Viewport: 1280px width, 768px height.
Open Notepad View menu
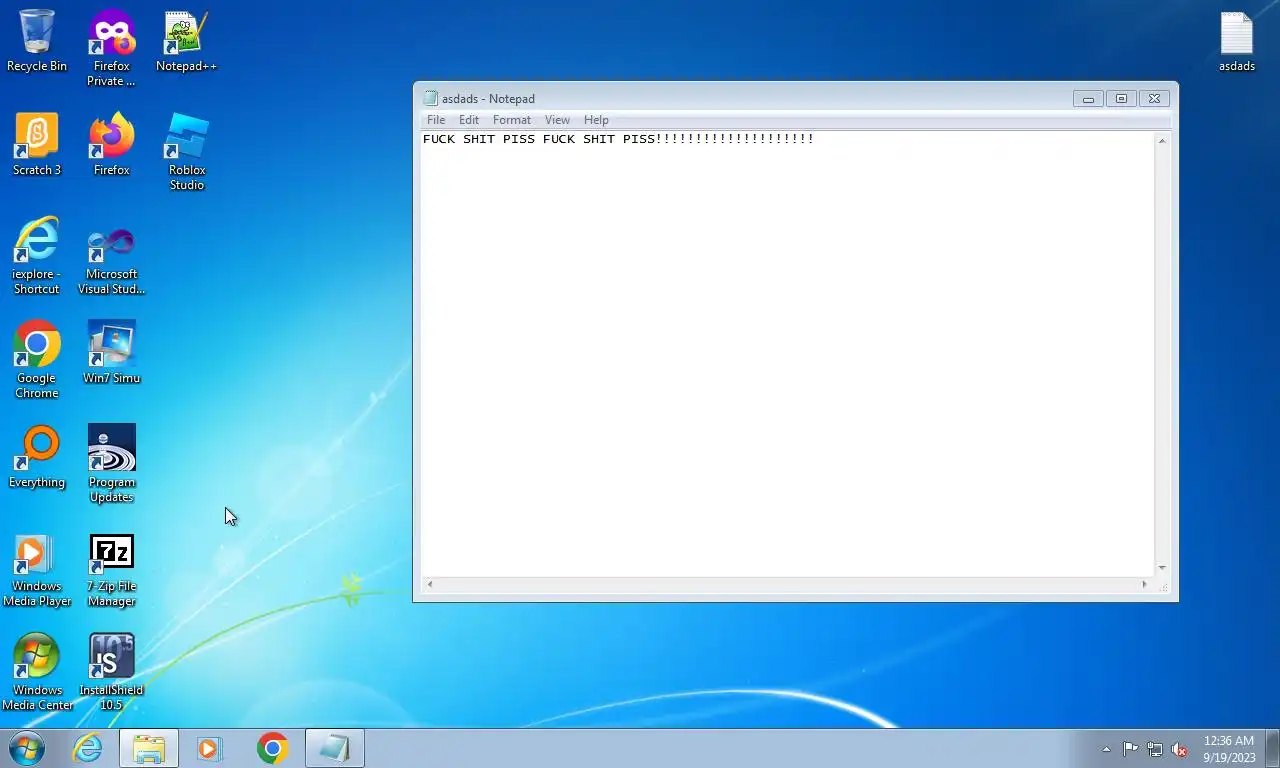coord(557,120)
